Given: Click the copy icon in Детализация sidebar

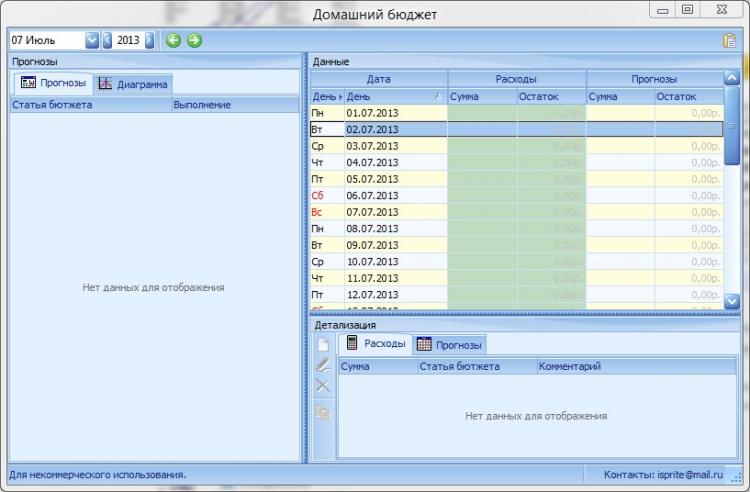Looking at the screenshot, I should pos(323,412).
